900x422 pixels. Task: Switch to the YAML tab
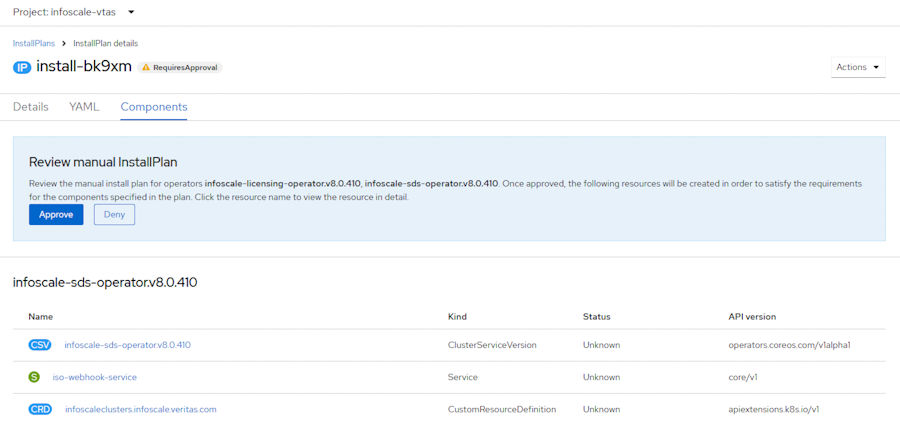(84, 107)
